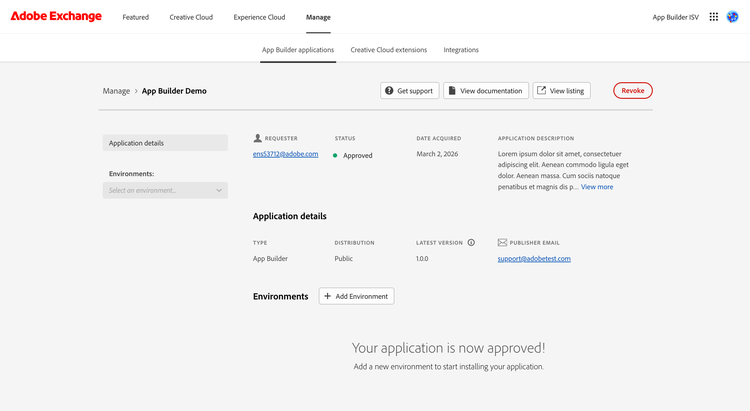Open the user profile avatar

pos(732,17)
